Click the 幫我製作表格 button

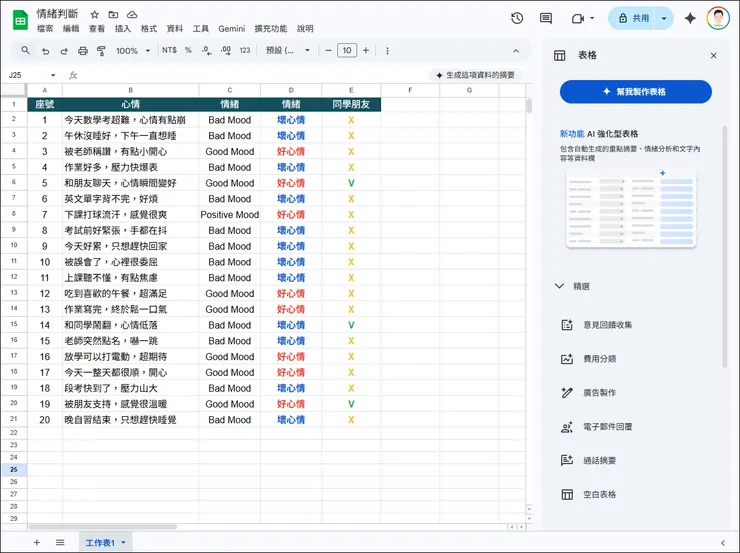[636, 92]
